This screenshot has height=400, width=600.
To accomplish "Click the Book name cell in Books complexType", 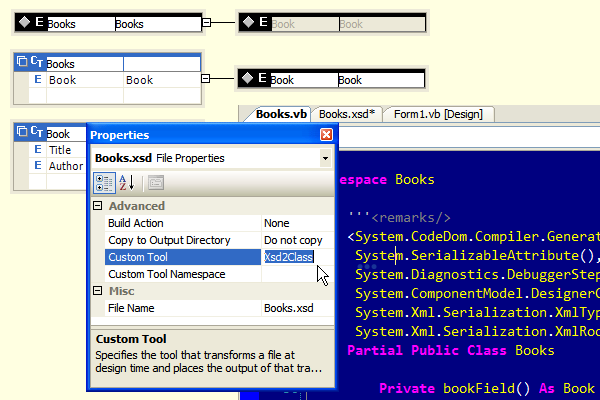I will [x=85, y=80].
